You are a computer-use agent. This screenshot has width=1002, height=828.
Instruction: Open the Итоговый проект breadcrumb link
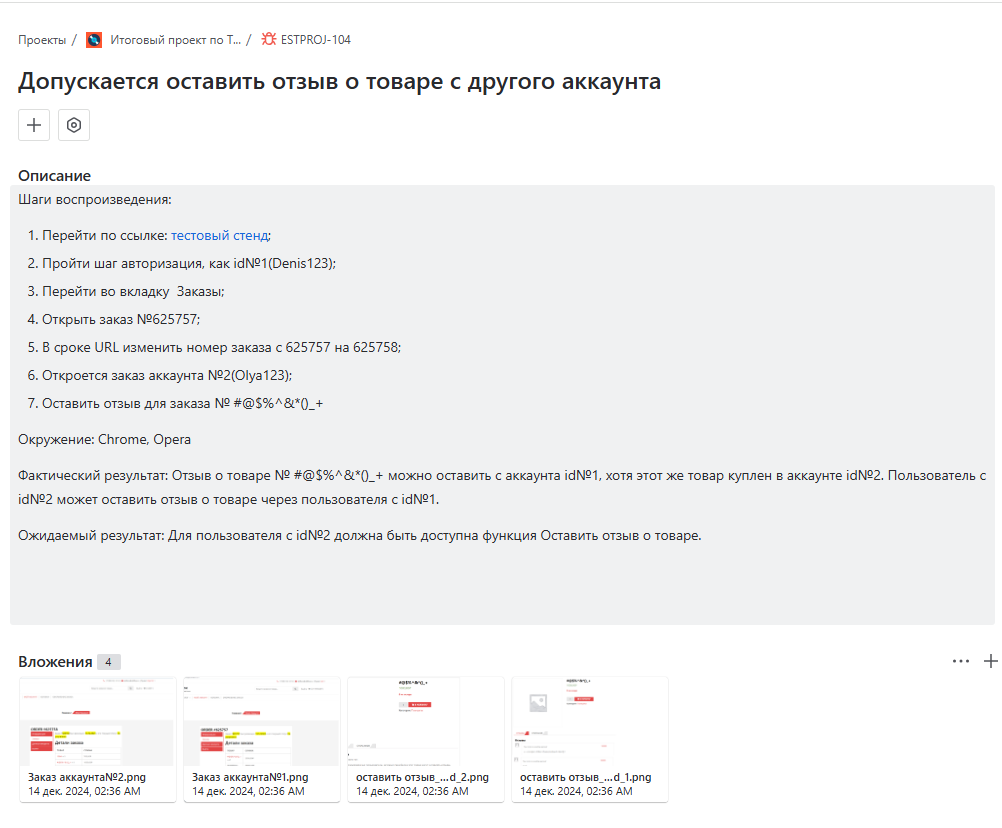point(175,40)
